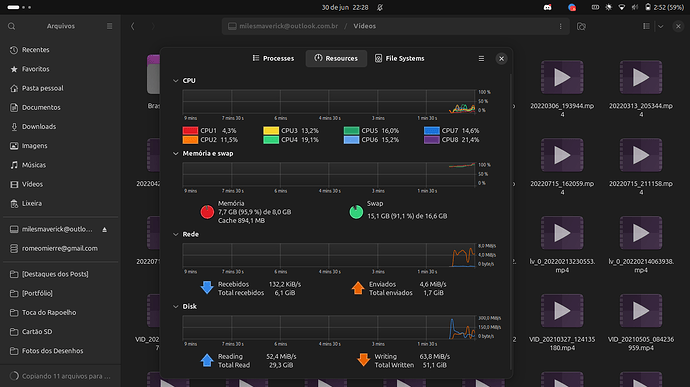The width and height of the screenshot is (690, 387).
Task: Click the folder search icon in Files
Action: (x=581, y=26)
